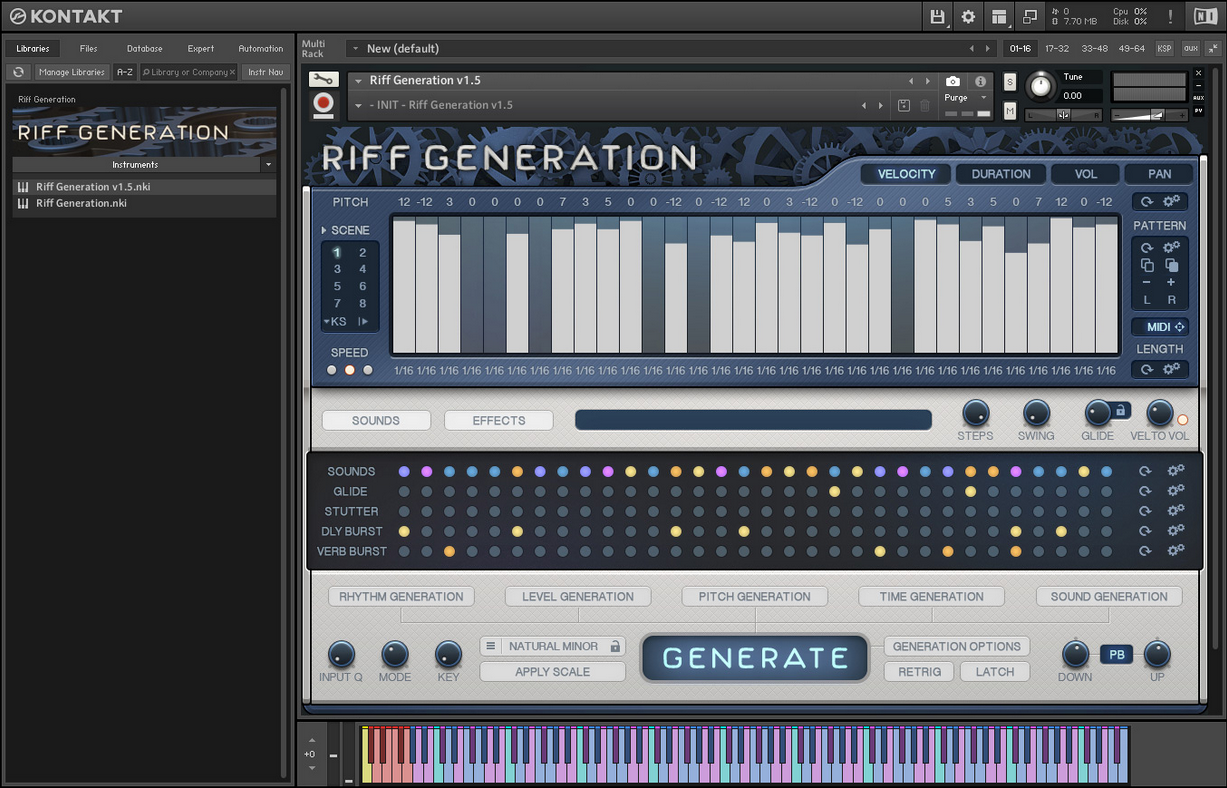Randomize the SOUNDS row refresh icon
This screenshot has height=788, width=1227.
1146,471
